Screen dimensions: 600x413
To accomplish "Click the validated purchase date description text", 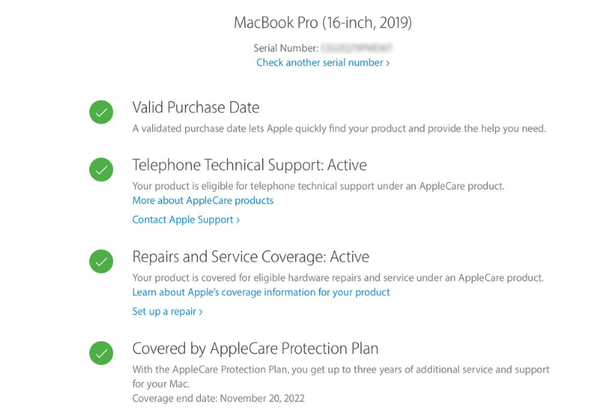I will click(339, 129).
